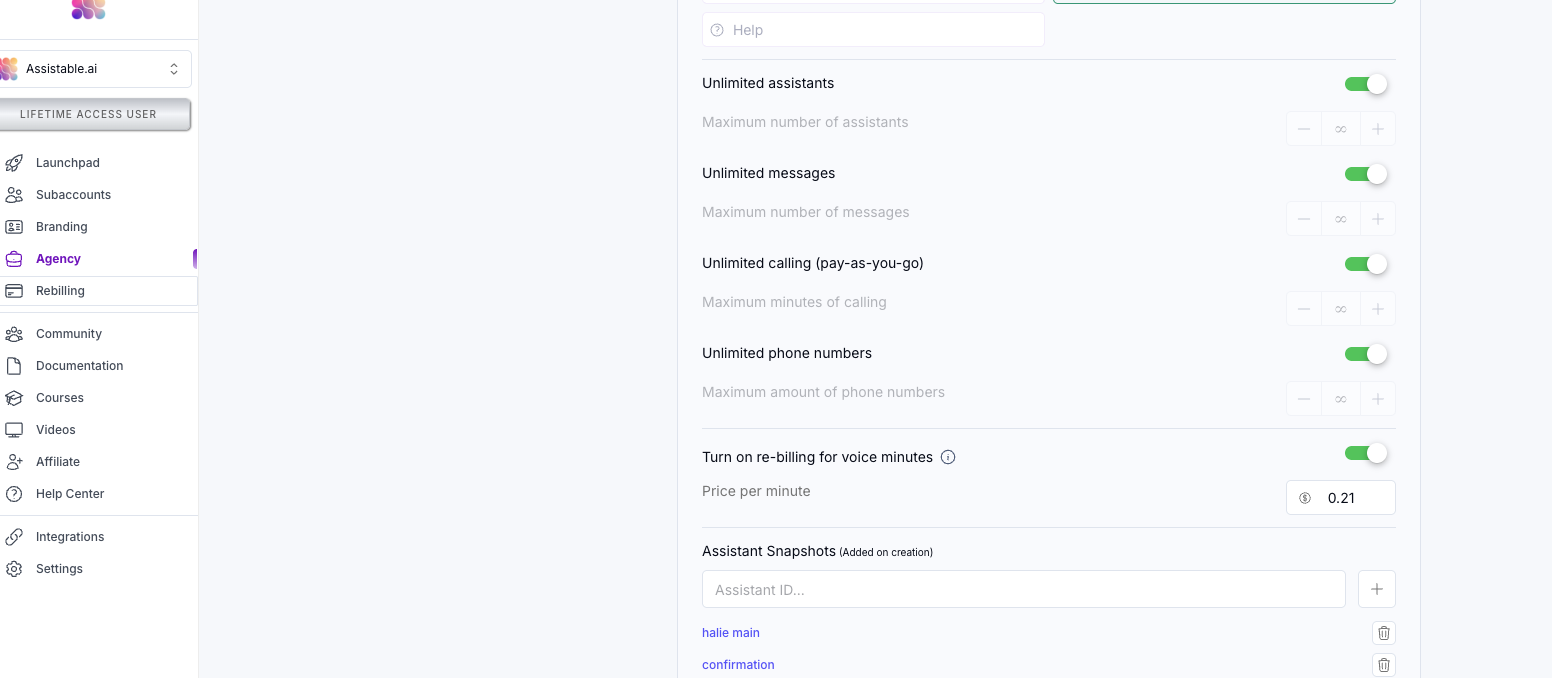Disable the Unlimited assistants toggle
This screenshot has width=1552, height=678.
click(x=1366, y=84)
